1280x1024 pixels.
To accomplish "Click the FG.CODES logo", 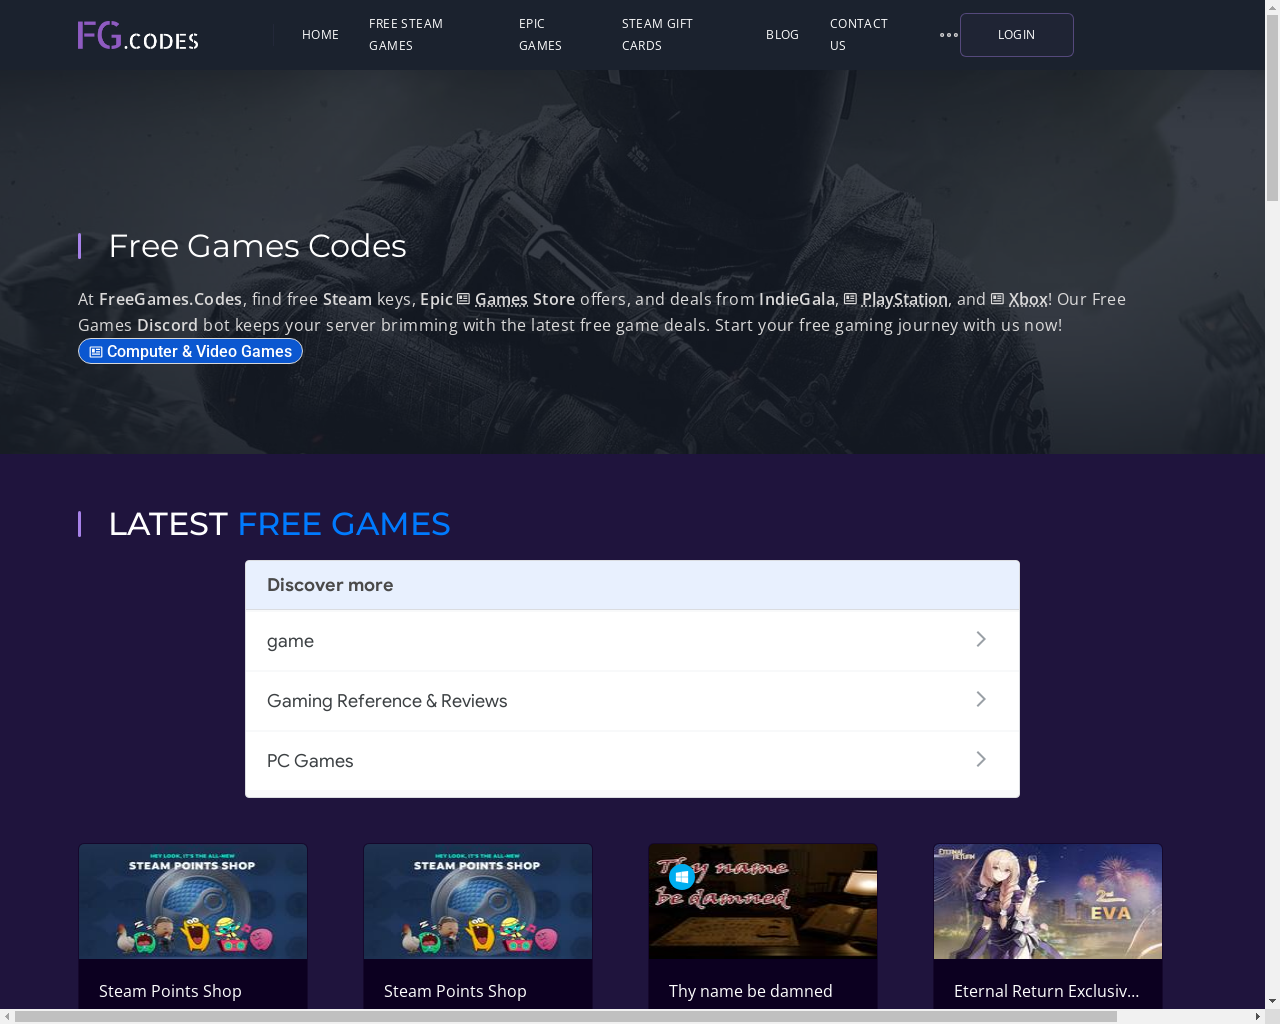I will click(x=138, y=35).
